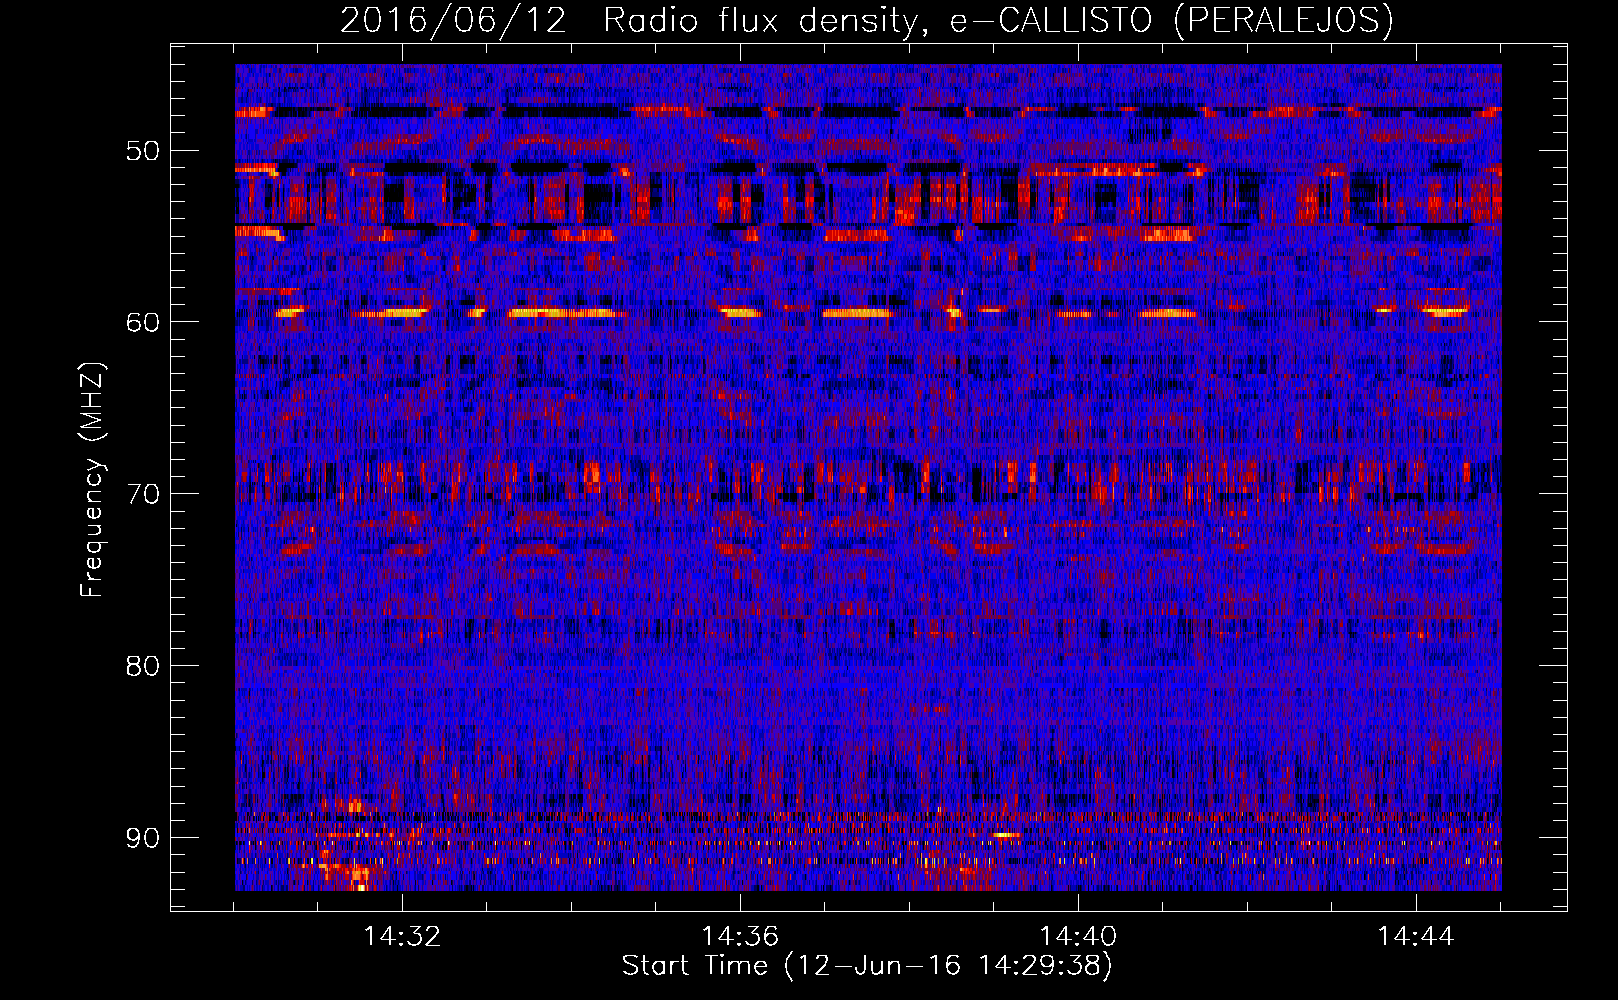Click the 'Start Time (12-Jun-16 14:29:38)' axis label
Screen dimensions: 1618x1000
pos(867,966)
